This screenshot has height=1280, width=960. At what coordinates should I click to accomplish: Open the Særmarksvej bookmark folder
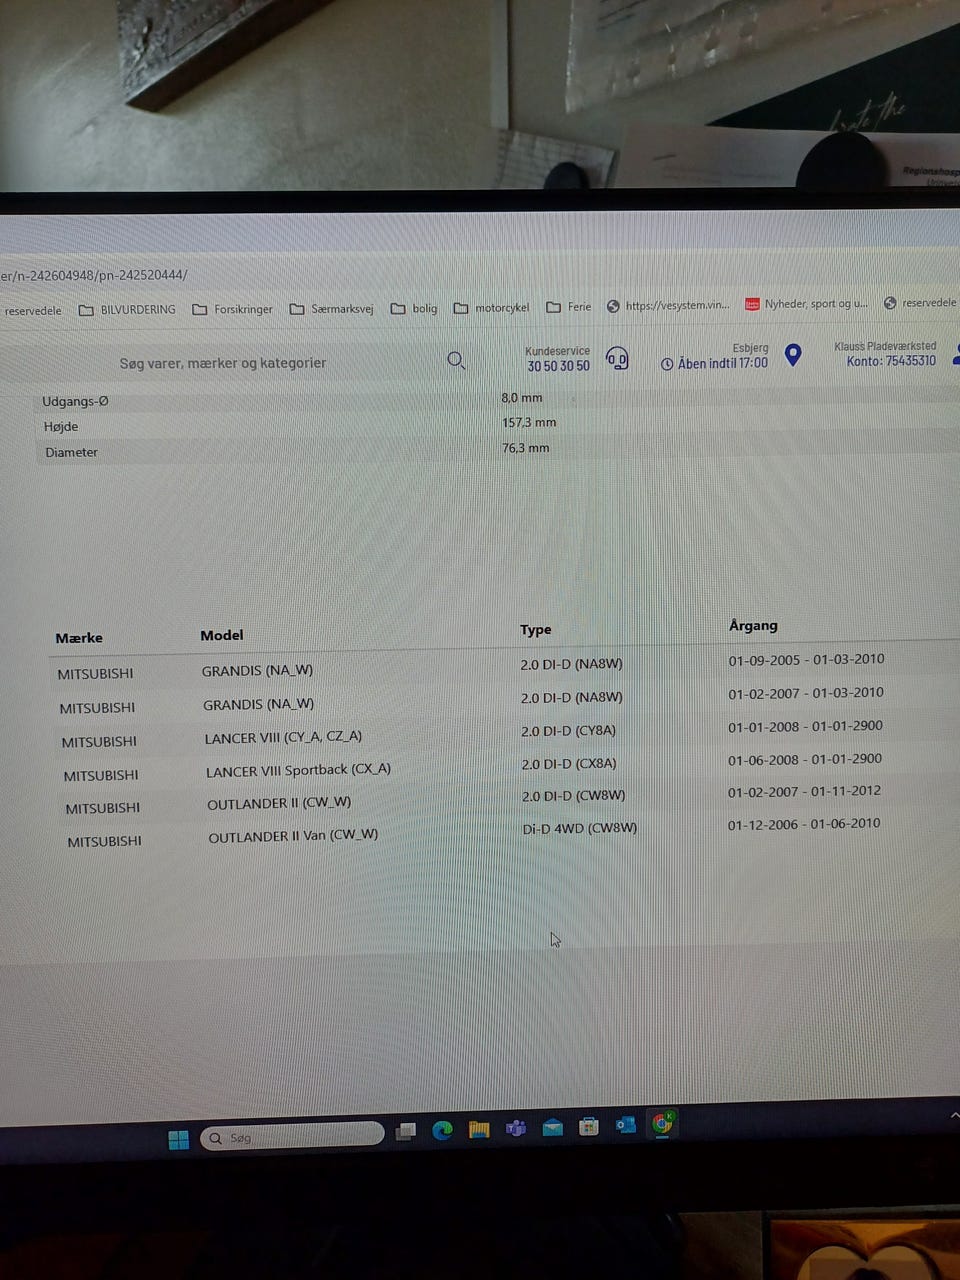click(x=331, y=309)
